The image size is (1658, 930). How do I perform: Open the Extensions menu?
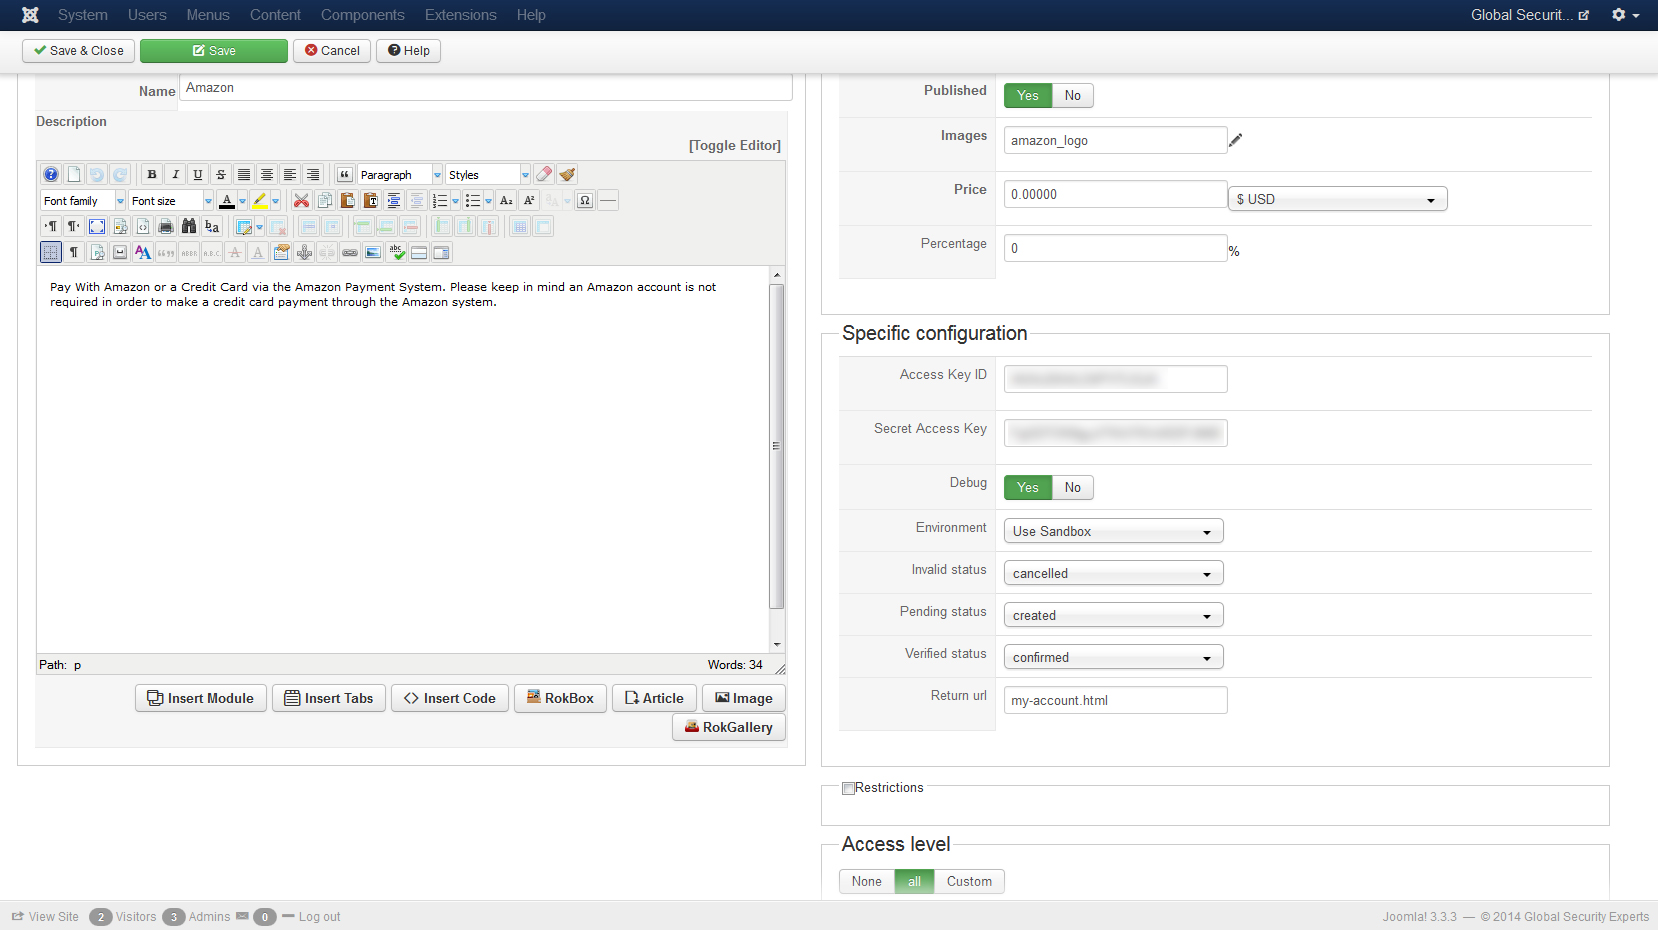pos(461,15)
